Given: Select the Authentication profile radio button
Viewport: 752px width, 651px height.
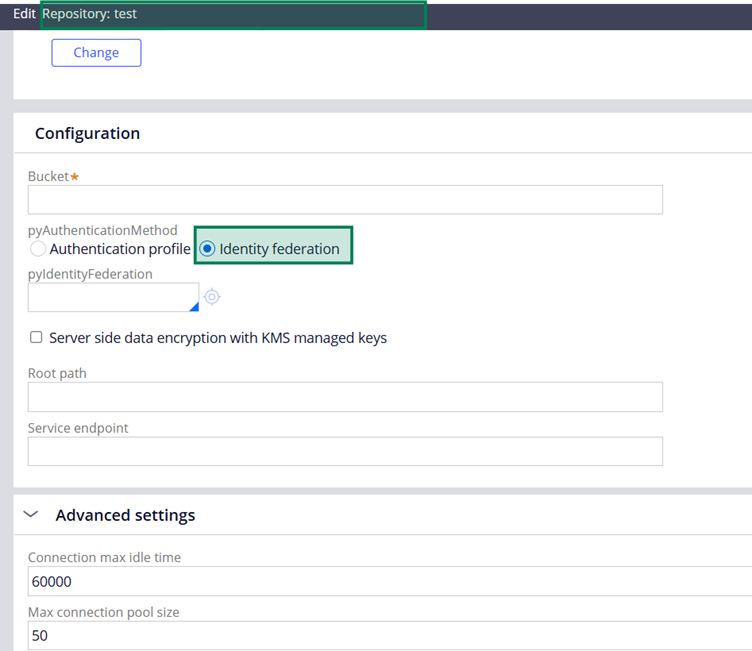Looking at the screenshot, I should pyautogui.click(x=38, y=249).
